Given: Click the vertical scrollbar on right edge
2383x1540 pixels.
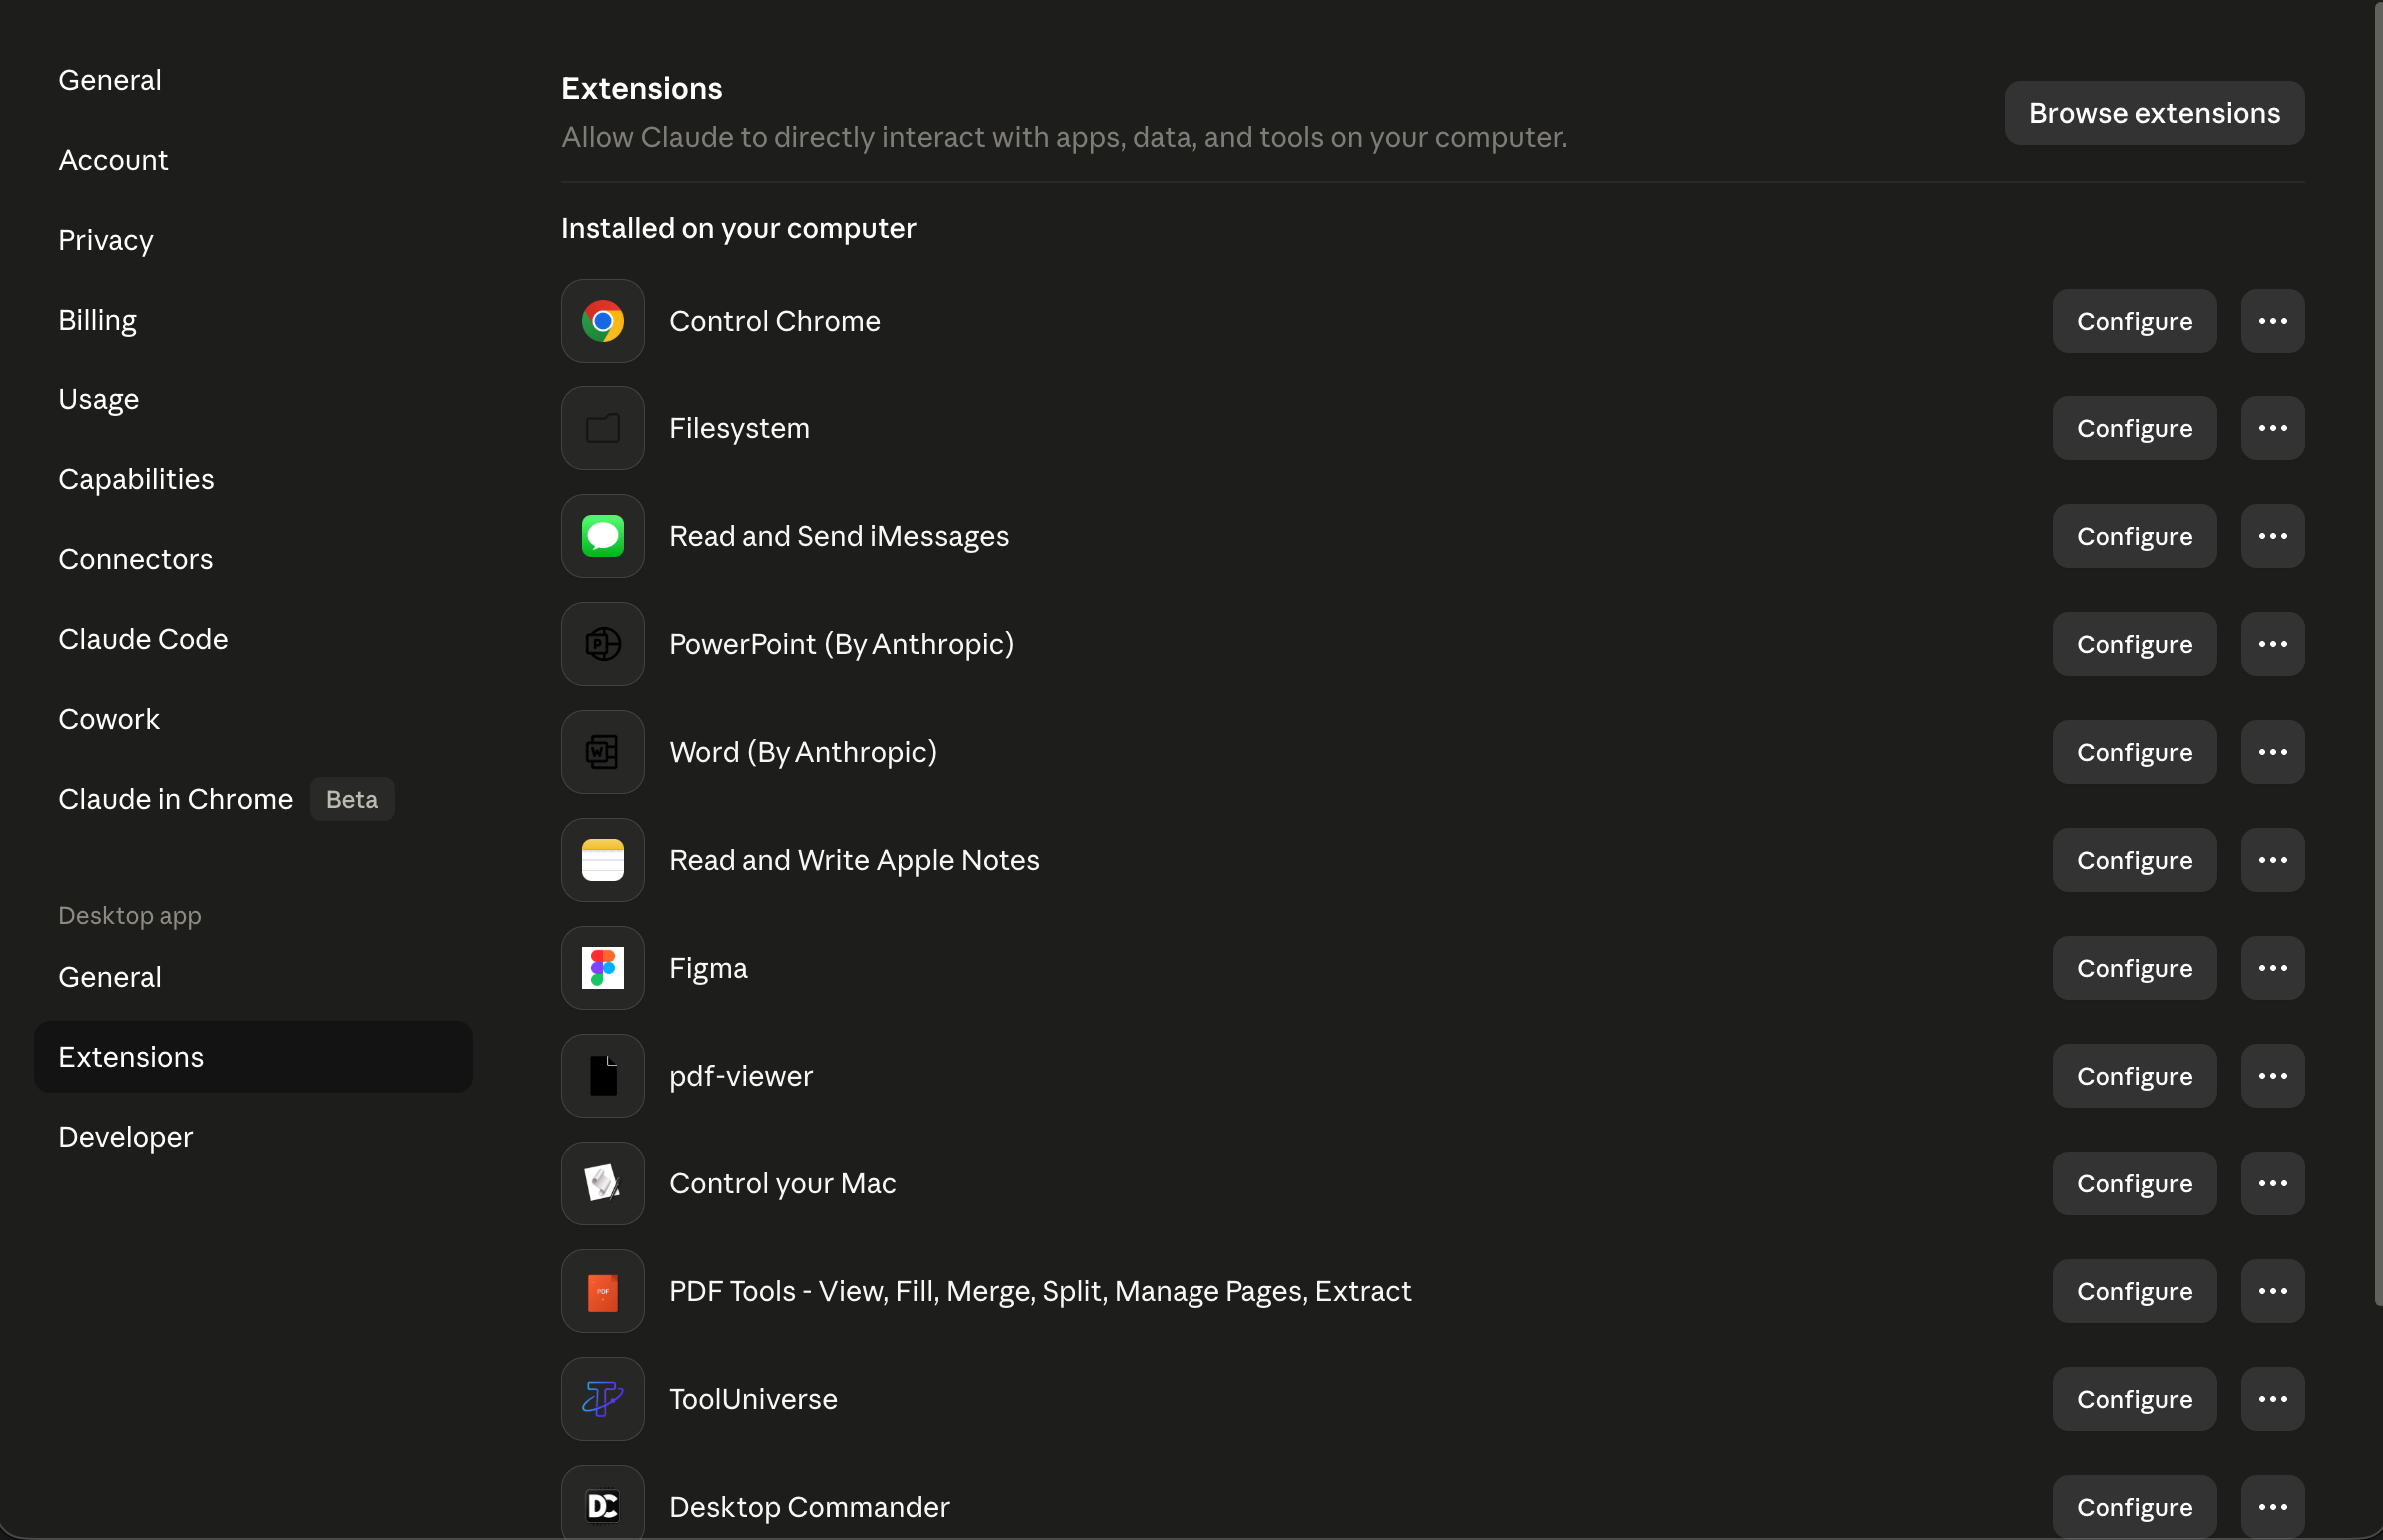Looking at the screenshot, I should pos(2378,654).
